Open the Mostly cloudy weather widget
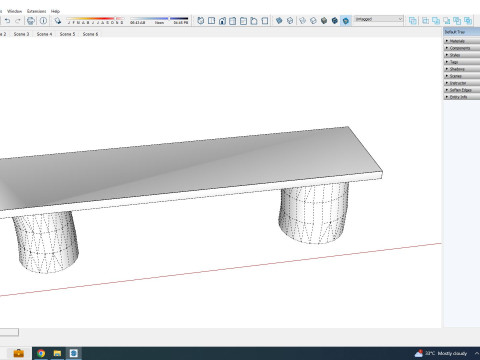The width and height of the screenshot is (480, 360). (440, 353)
